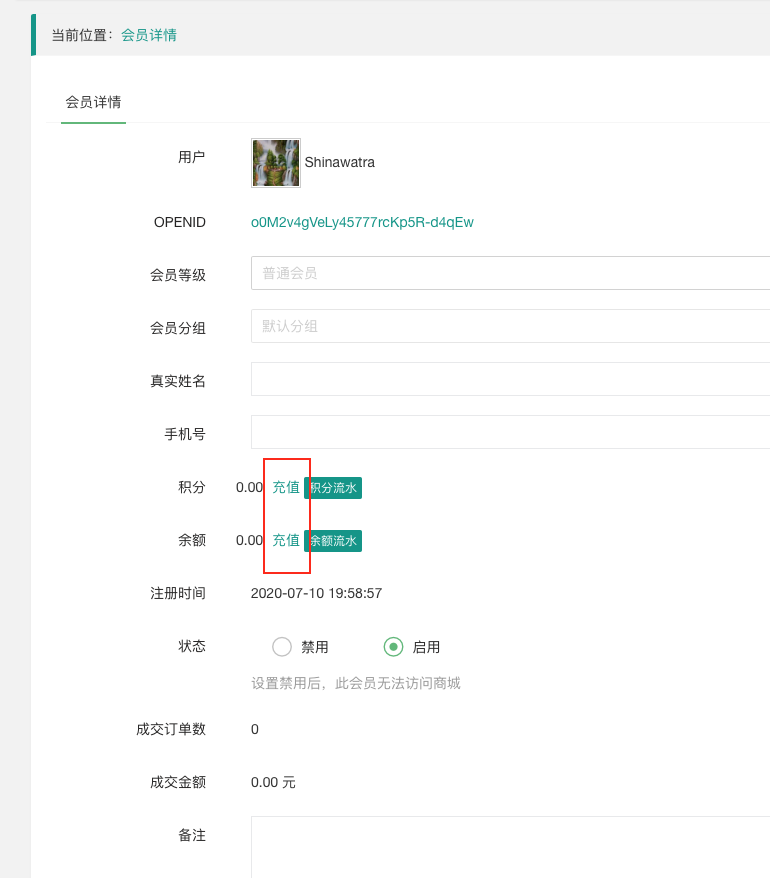Click the 会员等级 field showing 普通会员
The height and width of the screenshot is (878, 770).
(511, 273)
